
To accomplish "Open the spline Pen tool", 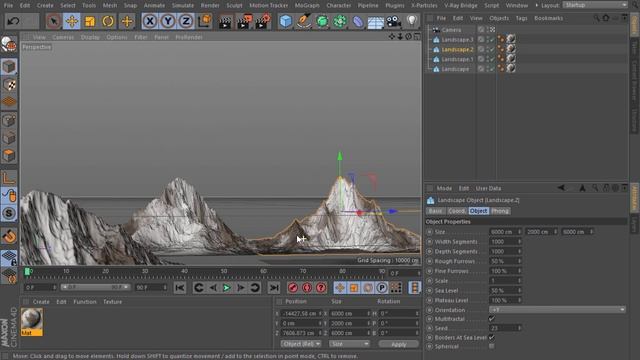I will [x=304, y=21].
